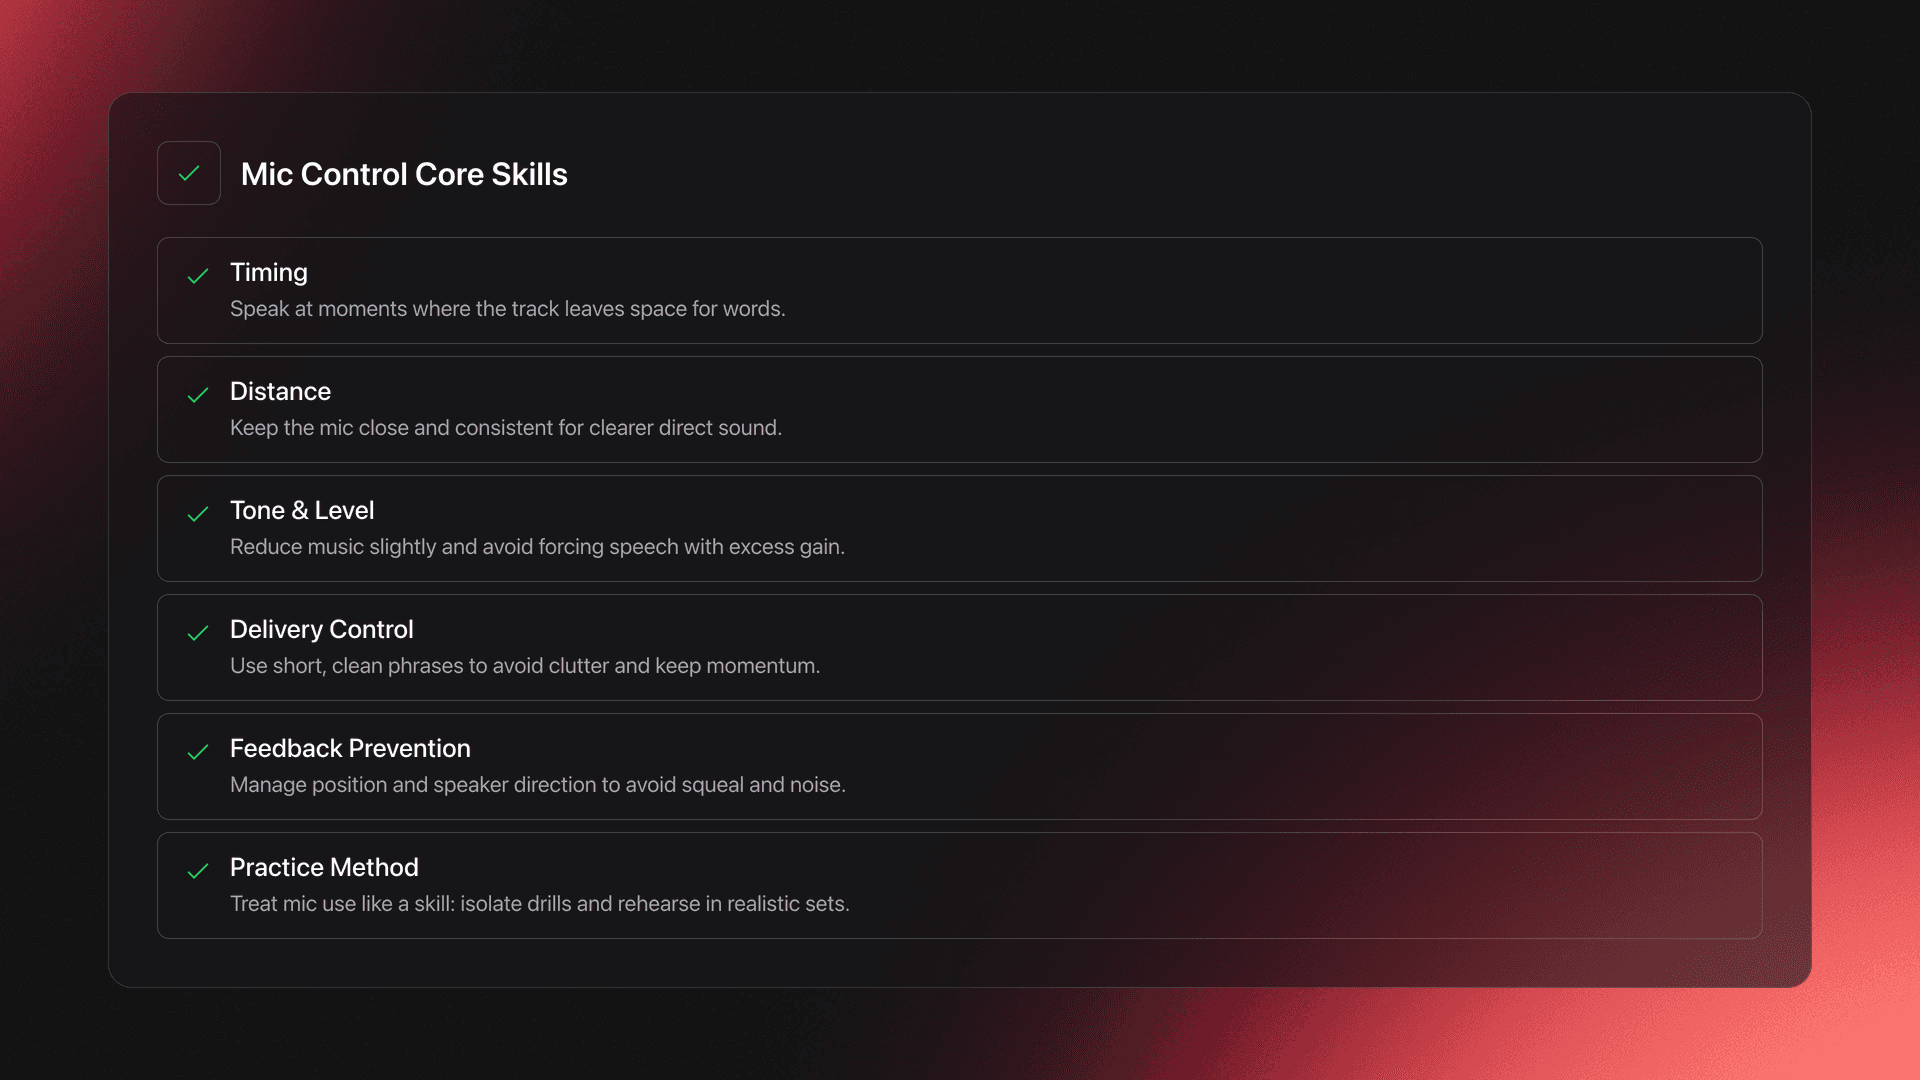Select the Distance heading text

pyautogui.click(x=280, y=391)
